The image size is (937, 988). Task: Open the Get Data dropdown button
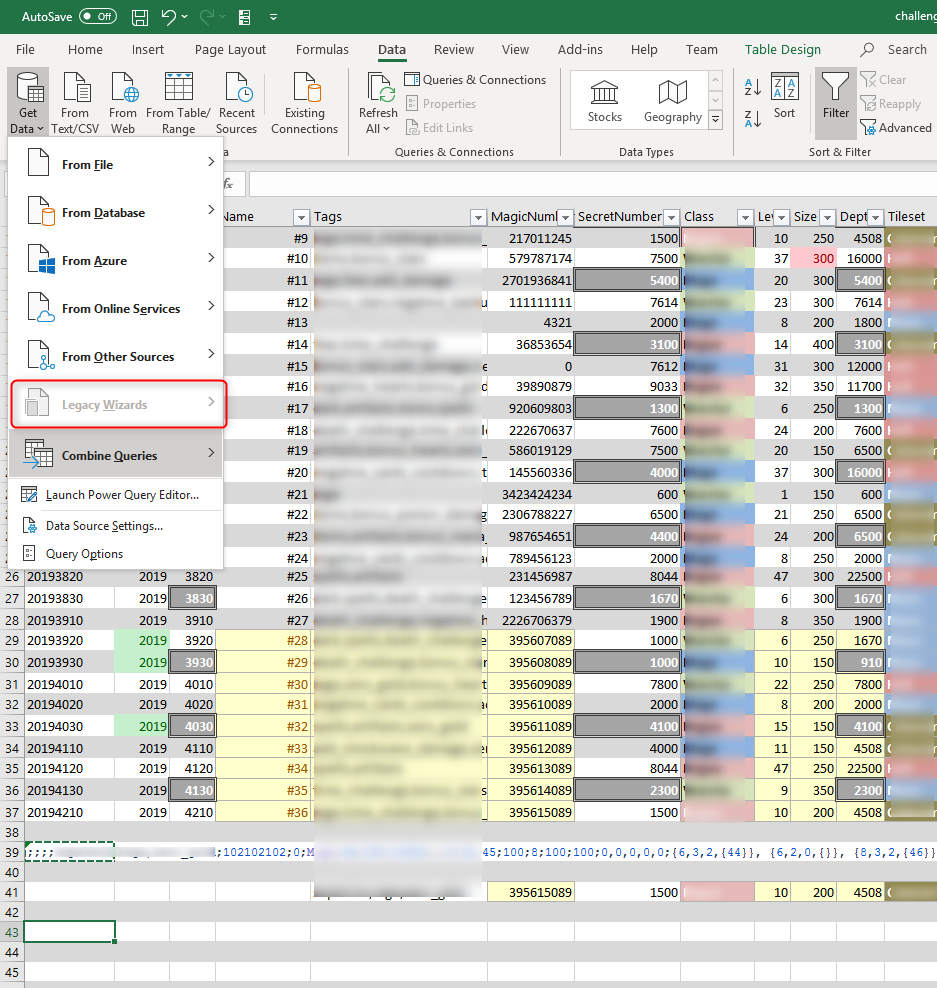pyautogui.click(x=28, y=103)
